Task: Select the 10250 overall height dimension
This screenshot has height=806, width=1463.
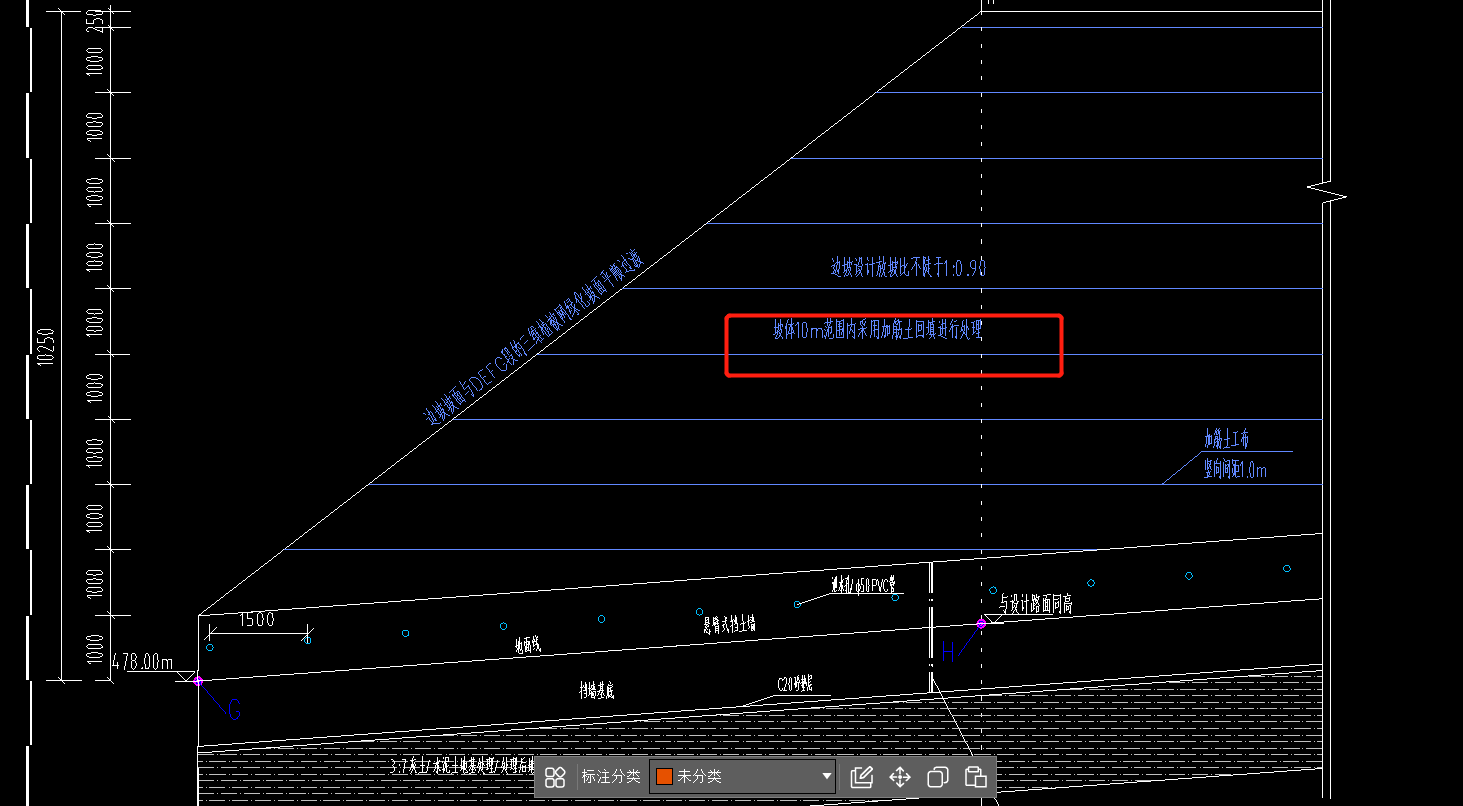Action: [45, 346]
